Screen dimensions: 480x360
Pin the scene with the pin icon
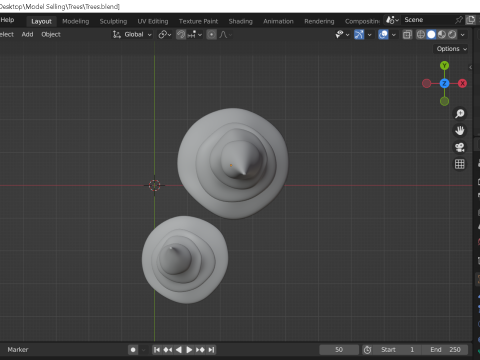pyautogui.click(x=459, y=20)
